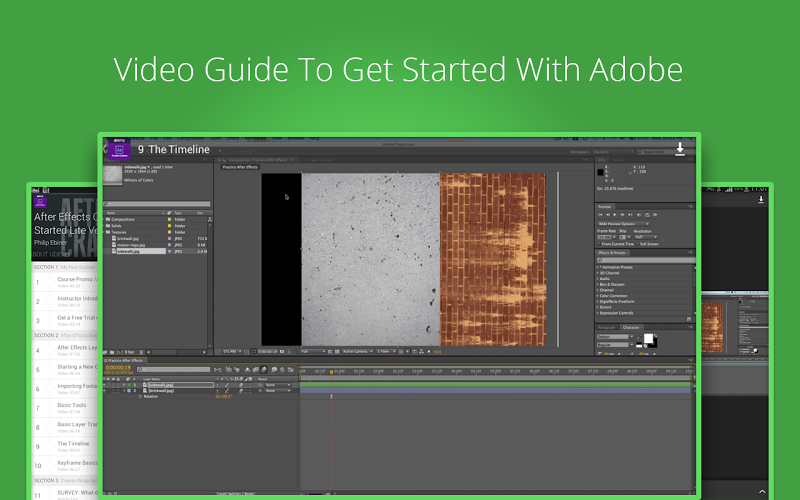Click the white fill color swatch
The height and width of the screenshot is (500, 800).
(648, 338)
